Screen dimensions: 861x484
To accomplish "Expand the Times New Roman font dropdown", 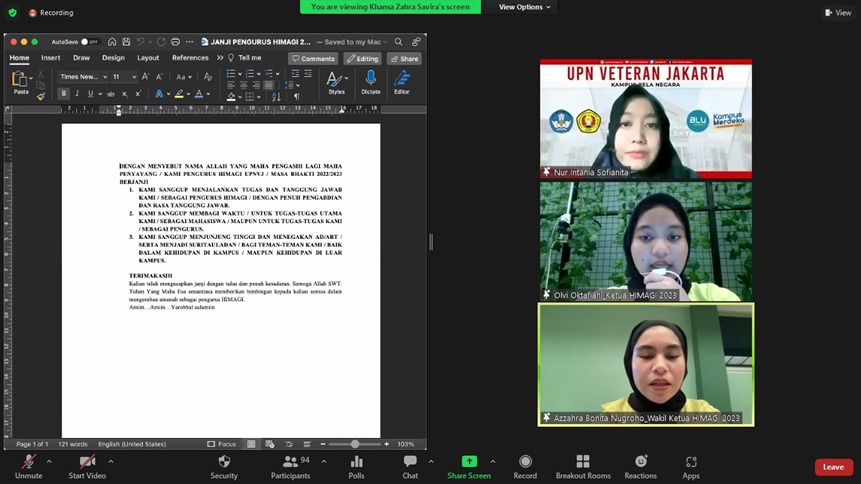I will coord(104,77).
